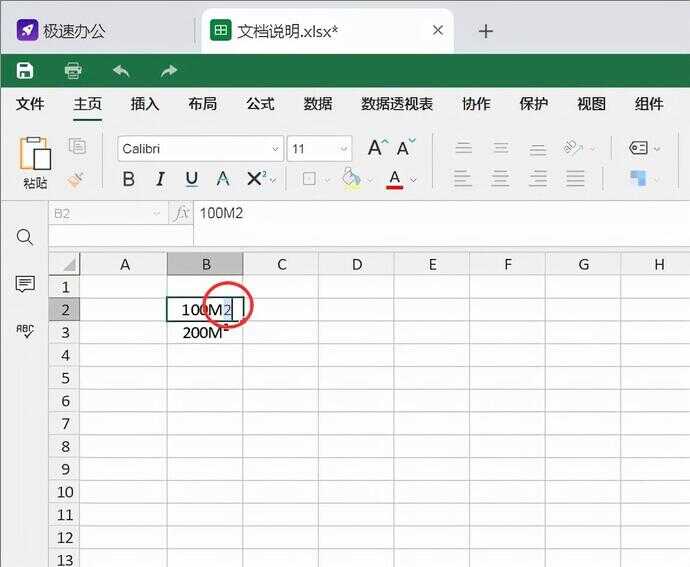Toggle bold formatting
The height and width of the screenshot is (567, 690).
pyautogui.click(x=128, y=179)
